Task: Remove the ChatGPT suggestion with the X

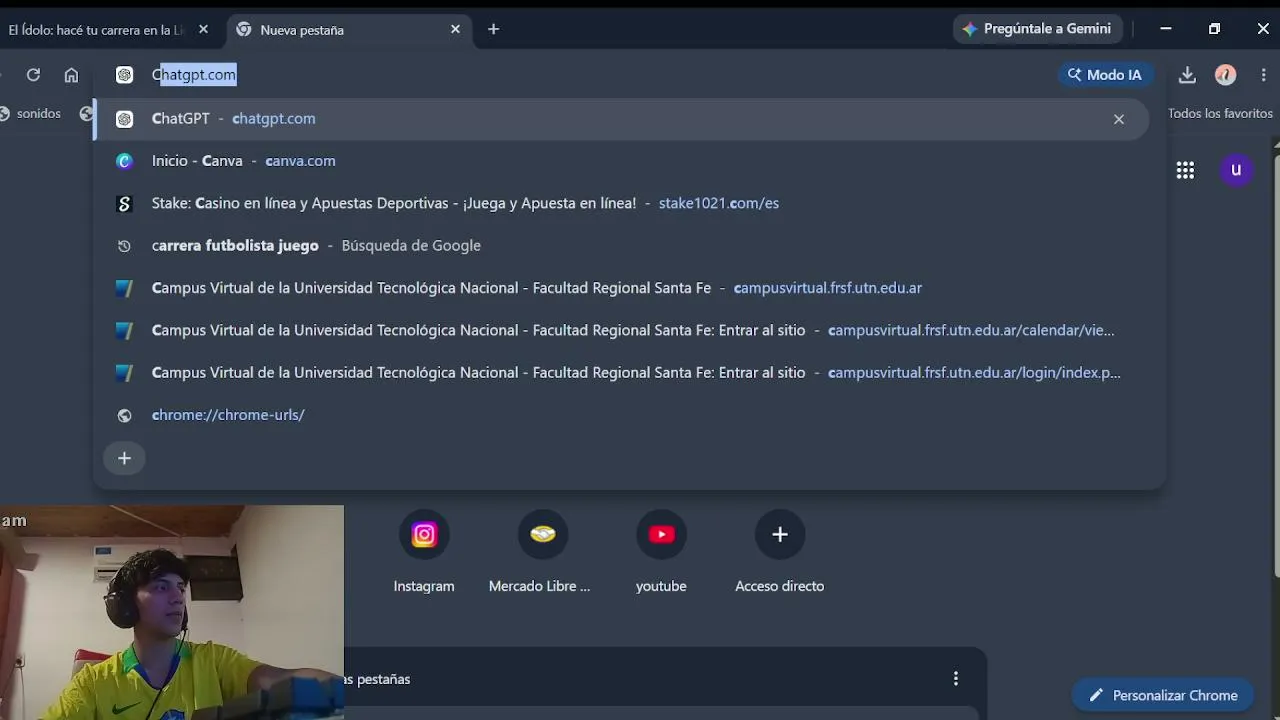Action: [1119, 119]
